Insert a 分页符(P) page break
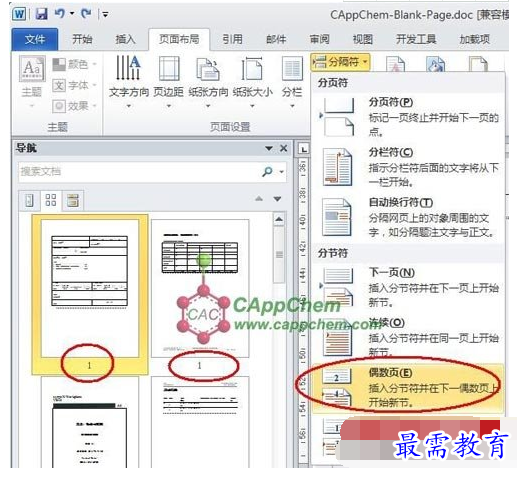 point(408,117)
